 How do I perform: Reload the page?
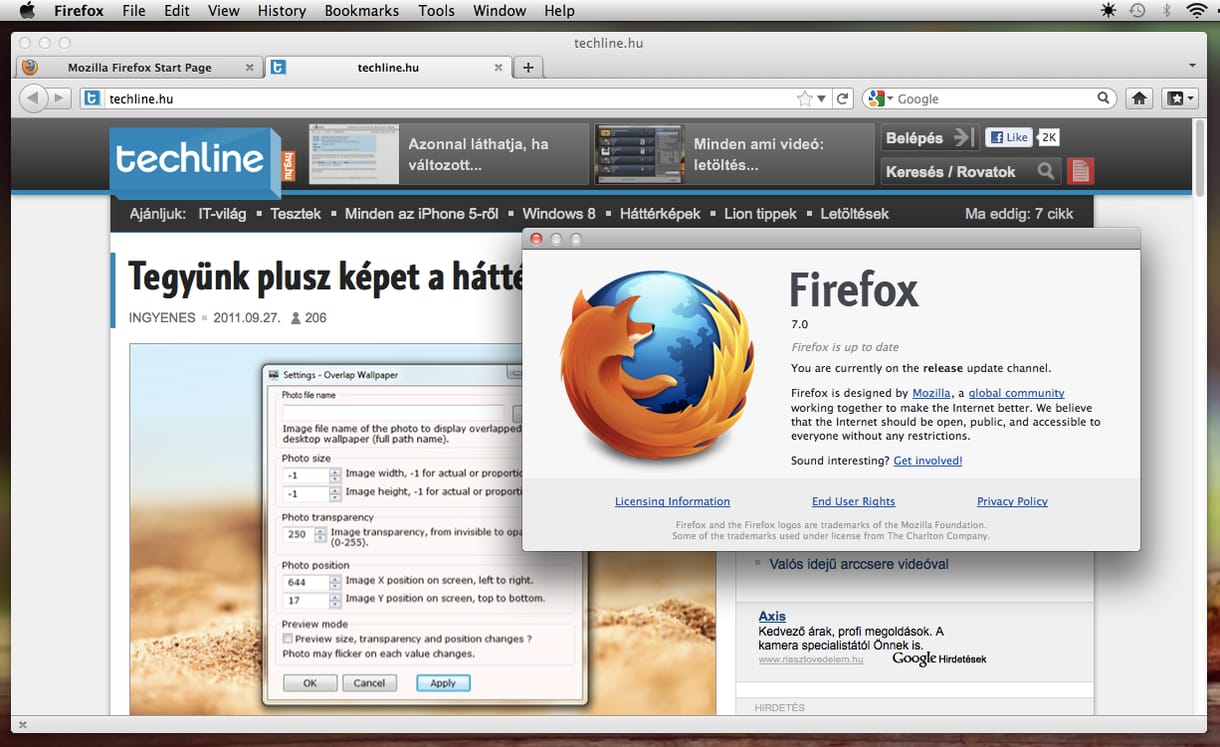pos(843,98)
